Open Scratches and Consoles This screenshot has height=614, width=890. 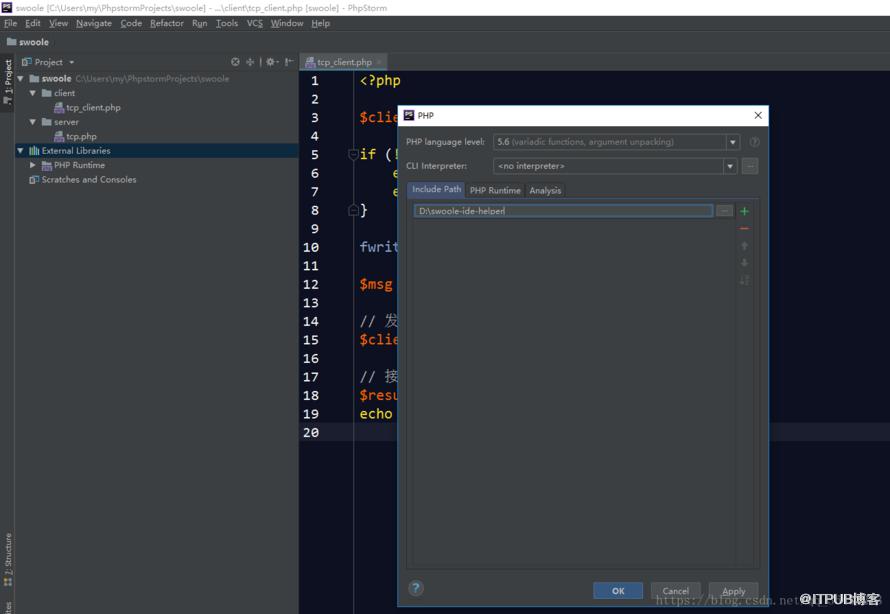tap(83, 179)
